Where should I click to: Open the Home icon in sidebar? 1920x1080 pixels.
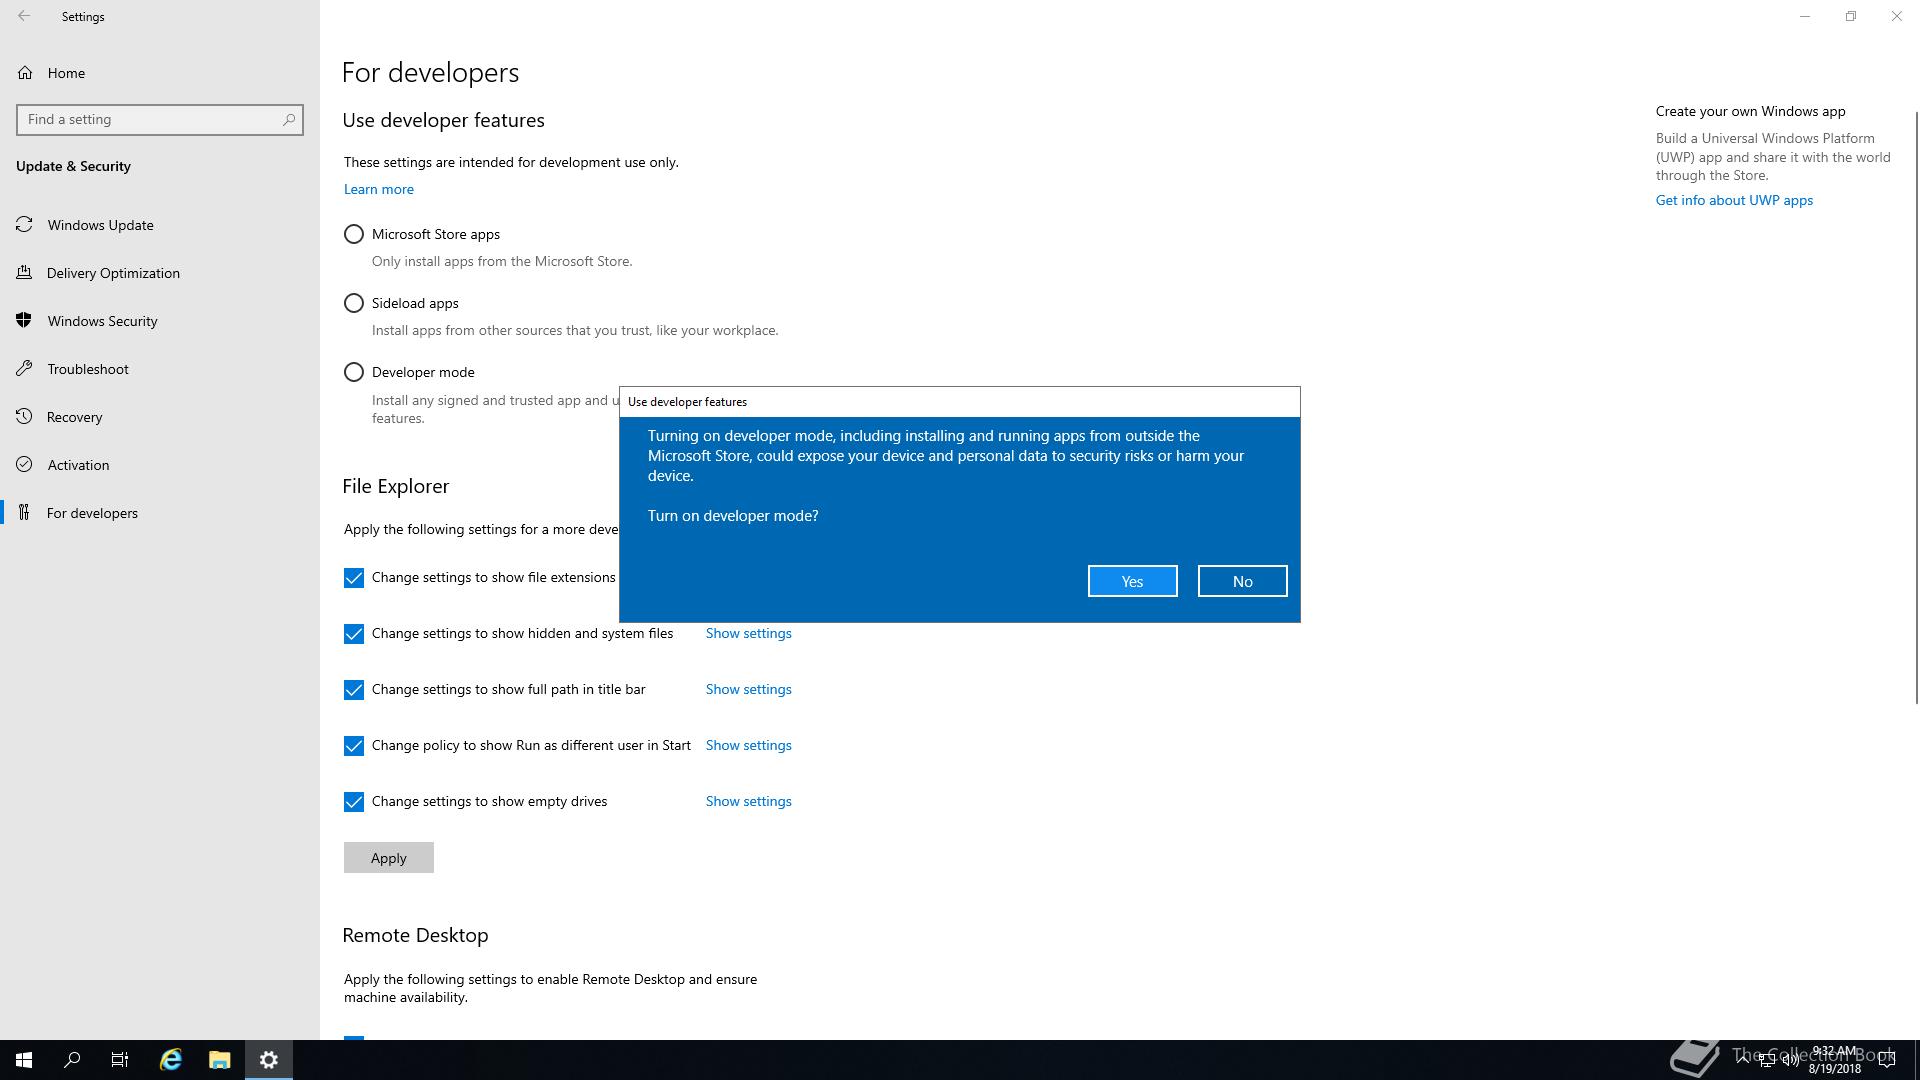25,73
